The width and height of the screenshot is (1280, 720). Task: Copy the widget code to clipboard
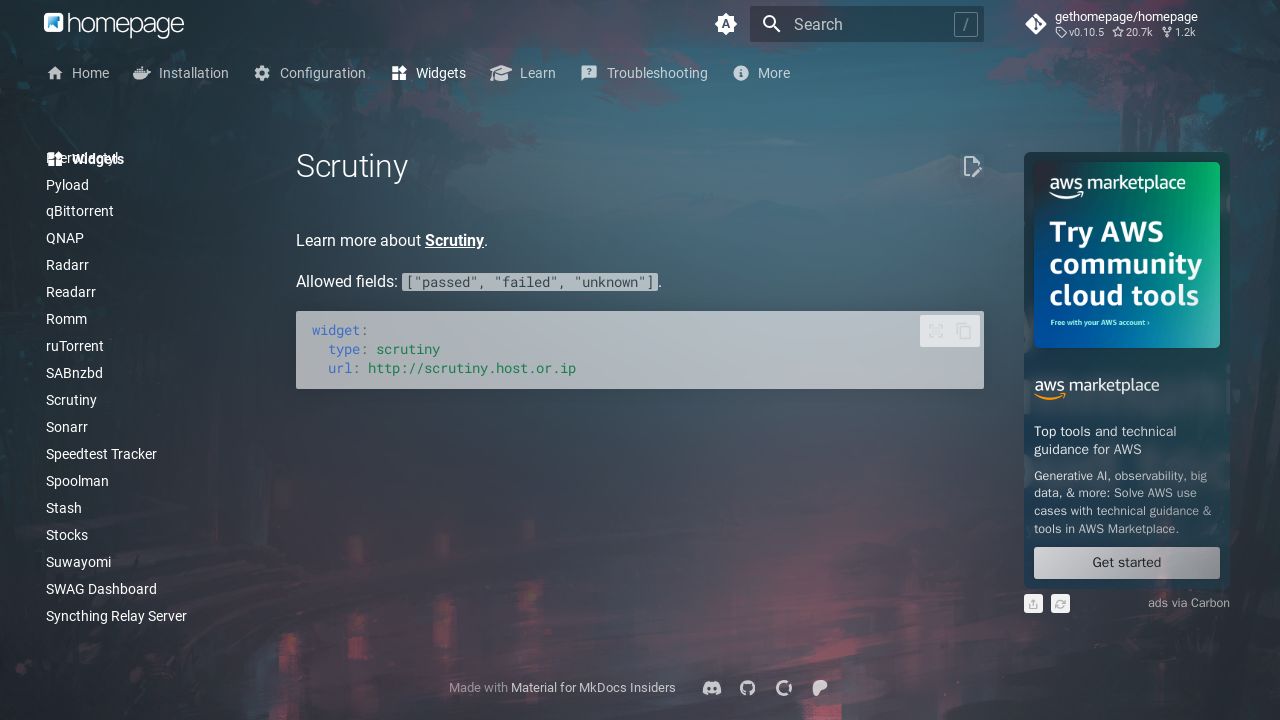click(x=964, y=331)
